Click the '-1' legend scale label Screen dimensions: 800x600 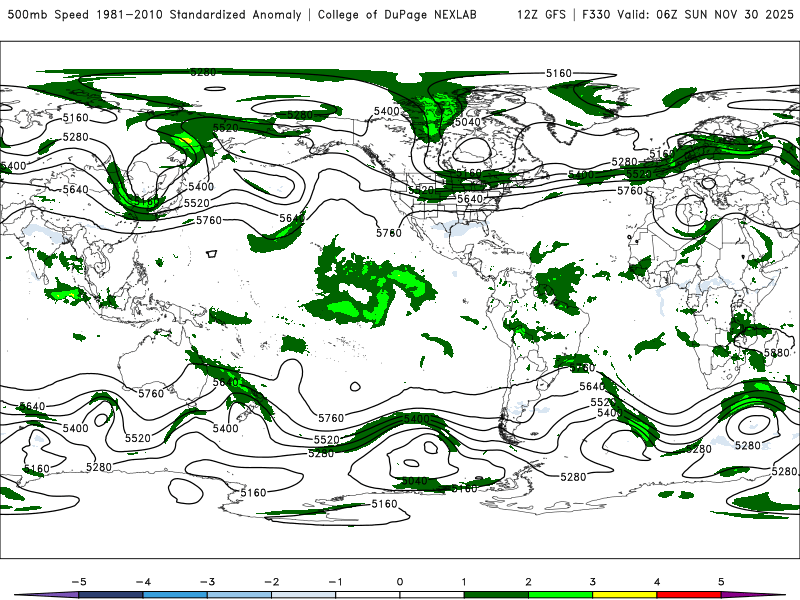coord(335,582)
